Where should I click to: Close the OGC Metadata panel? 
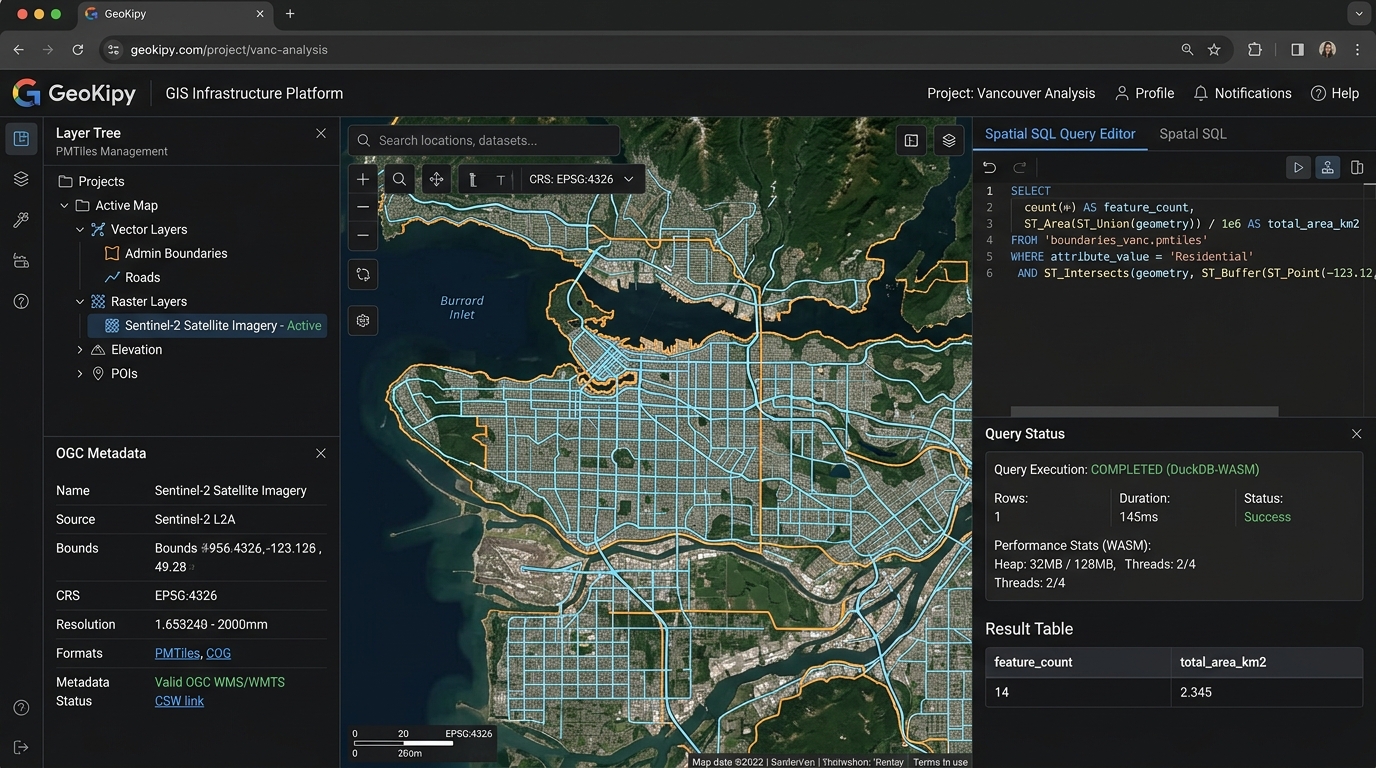pyautogui.click(x=321, y=453)
